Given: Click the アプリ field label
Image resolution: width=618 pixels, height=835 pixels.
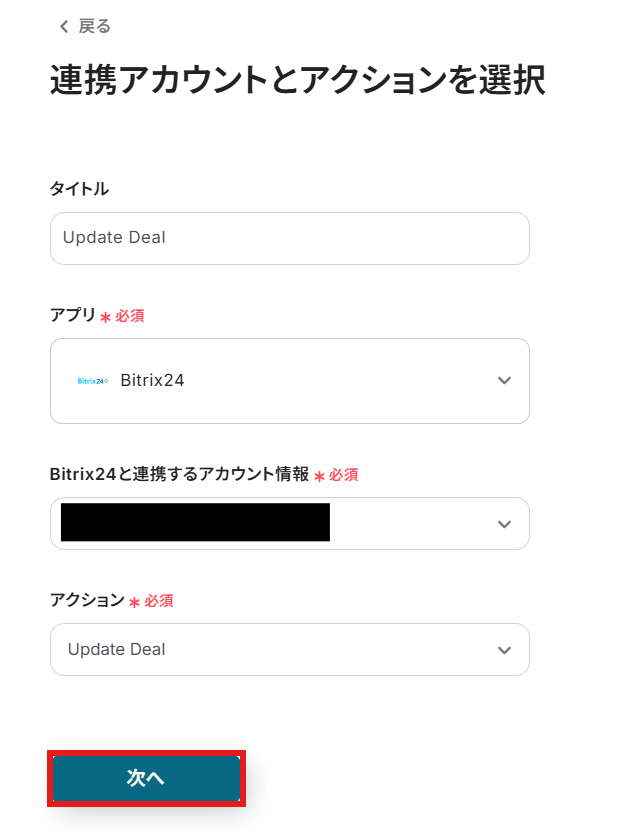Looking at the screenshot, I should pos(73,315).
